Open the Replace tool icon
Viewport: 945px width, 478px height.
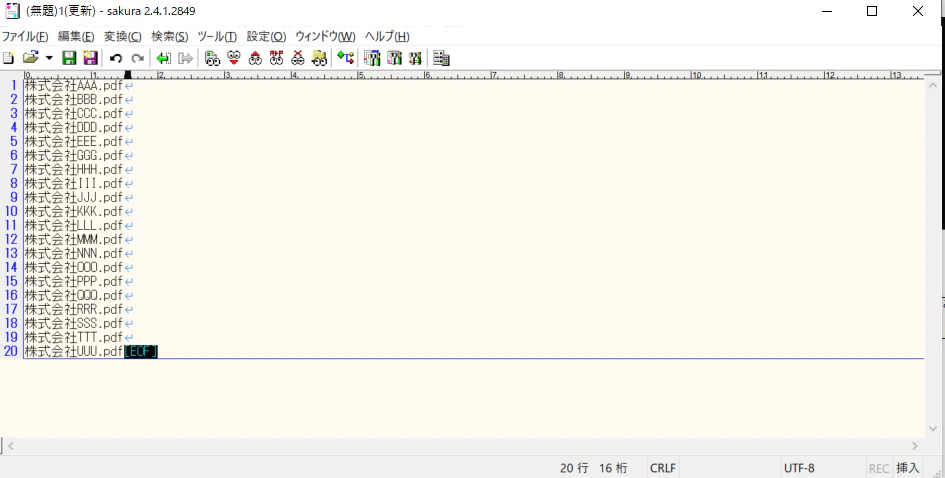tap(277, 58)
